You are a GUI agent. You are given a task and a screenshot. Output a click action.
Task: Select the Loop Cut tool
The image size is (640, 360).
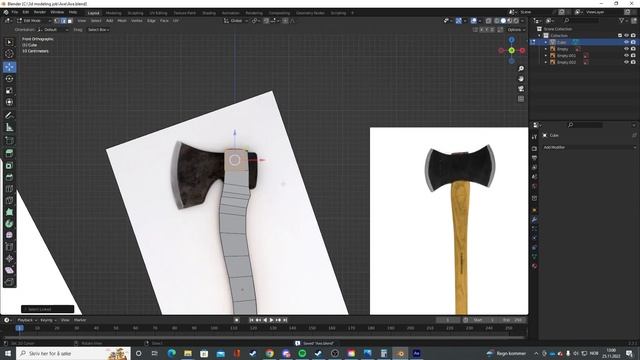(x=9, y=189)
